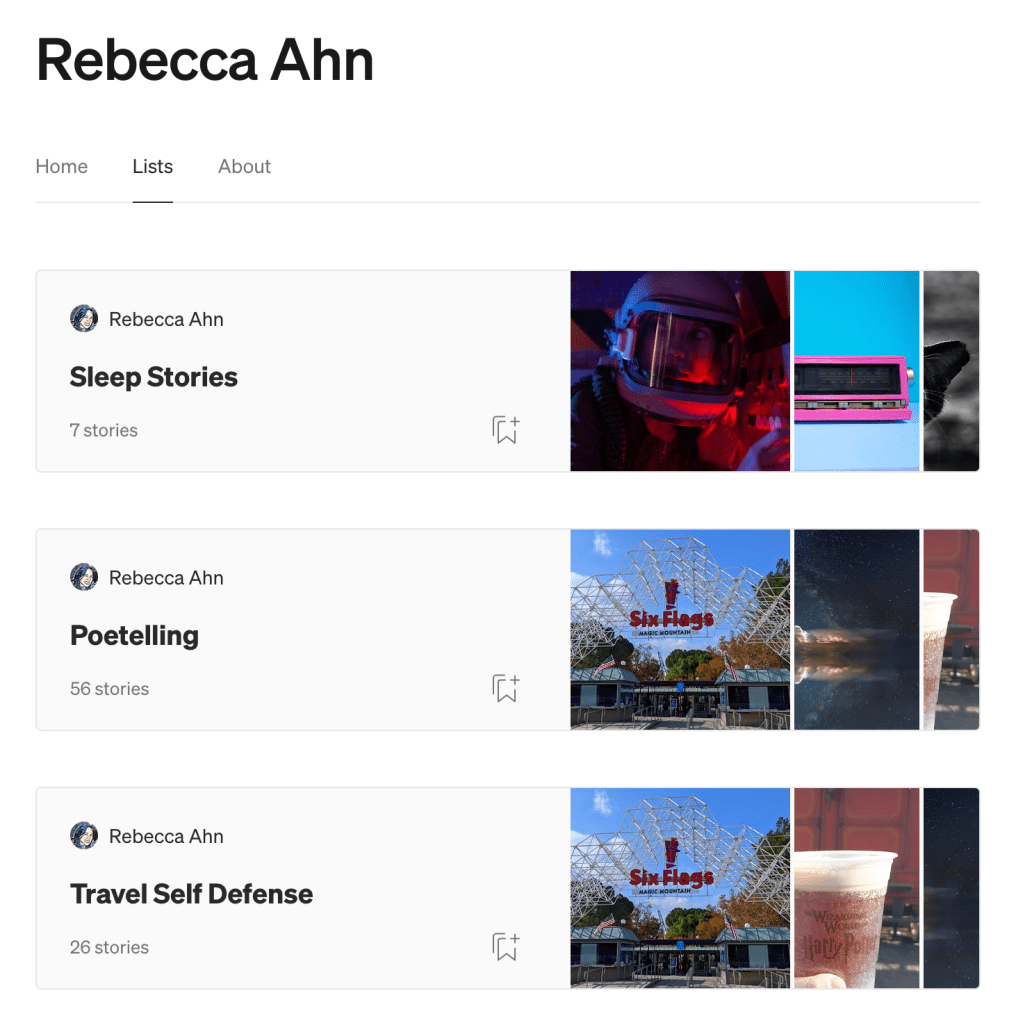Viewport: 1016px width, 1023px height.
Task: Click Six Flags thumbnail in Poetelling card
Action: 680,629
